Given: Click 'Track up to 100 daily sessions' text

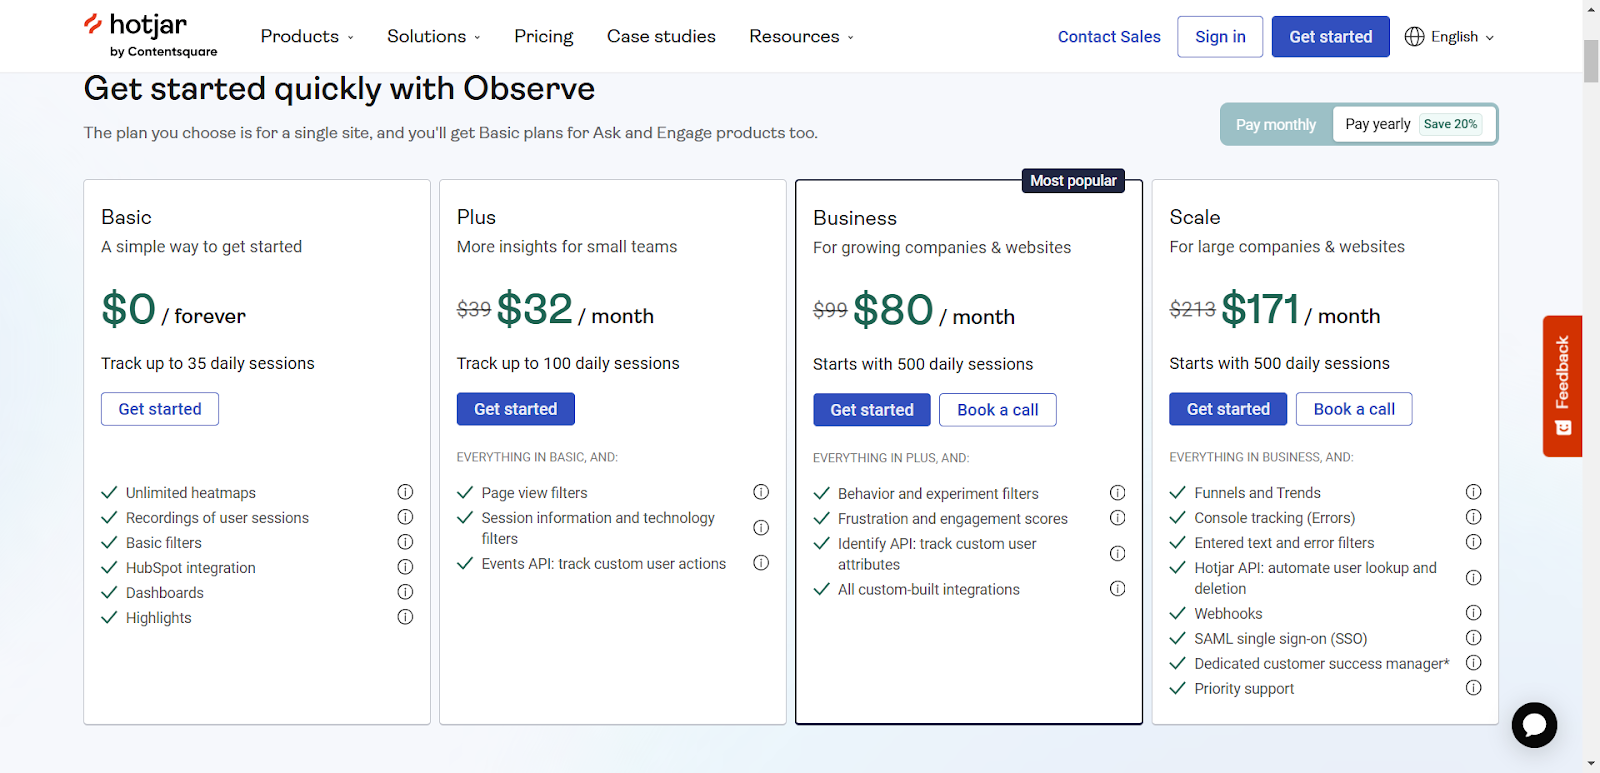Looking at the screenshot, I should coord(568,363).
